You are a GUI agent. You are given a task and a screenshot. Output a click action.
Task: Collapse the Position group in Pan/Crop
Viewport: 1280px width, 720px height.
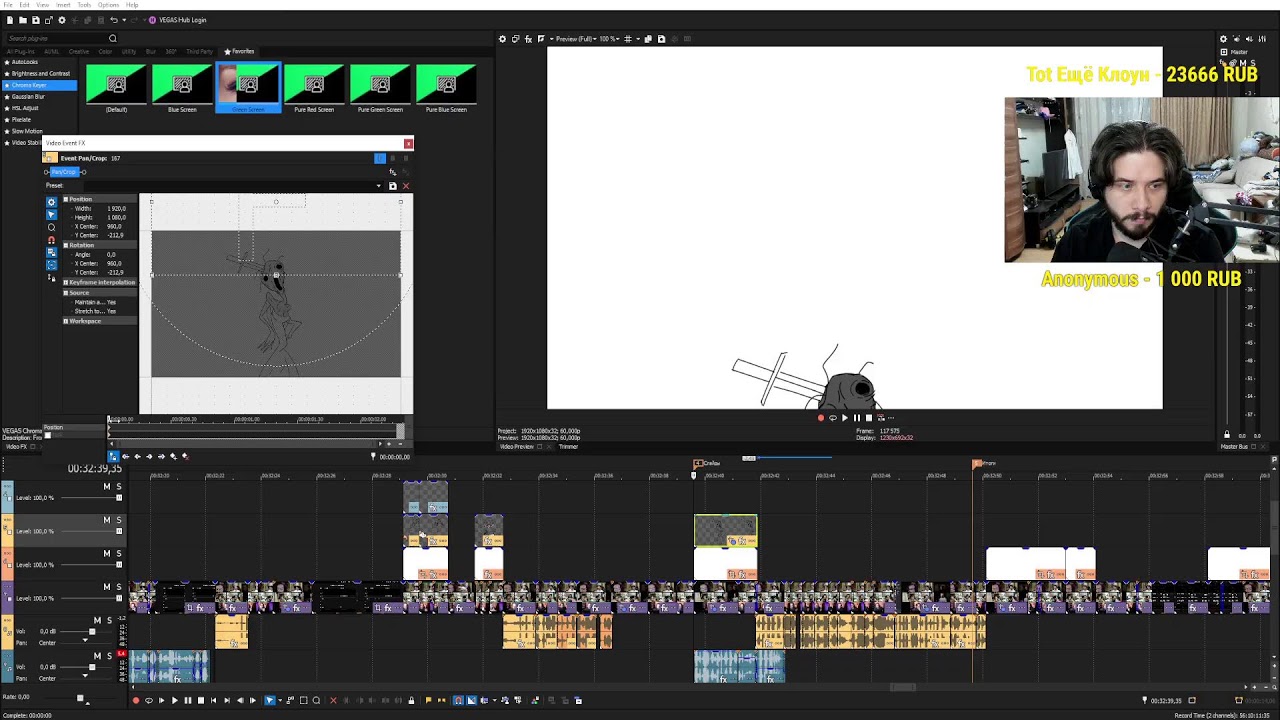66,199
